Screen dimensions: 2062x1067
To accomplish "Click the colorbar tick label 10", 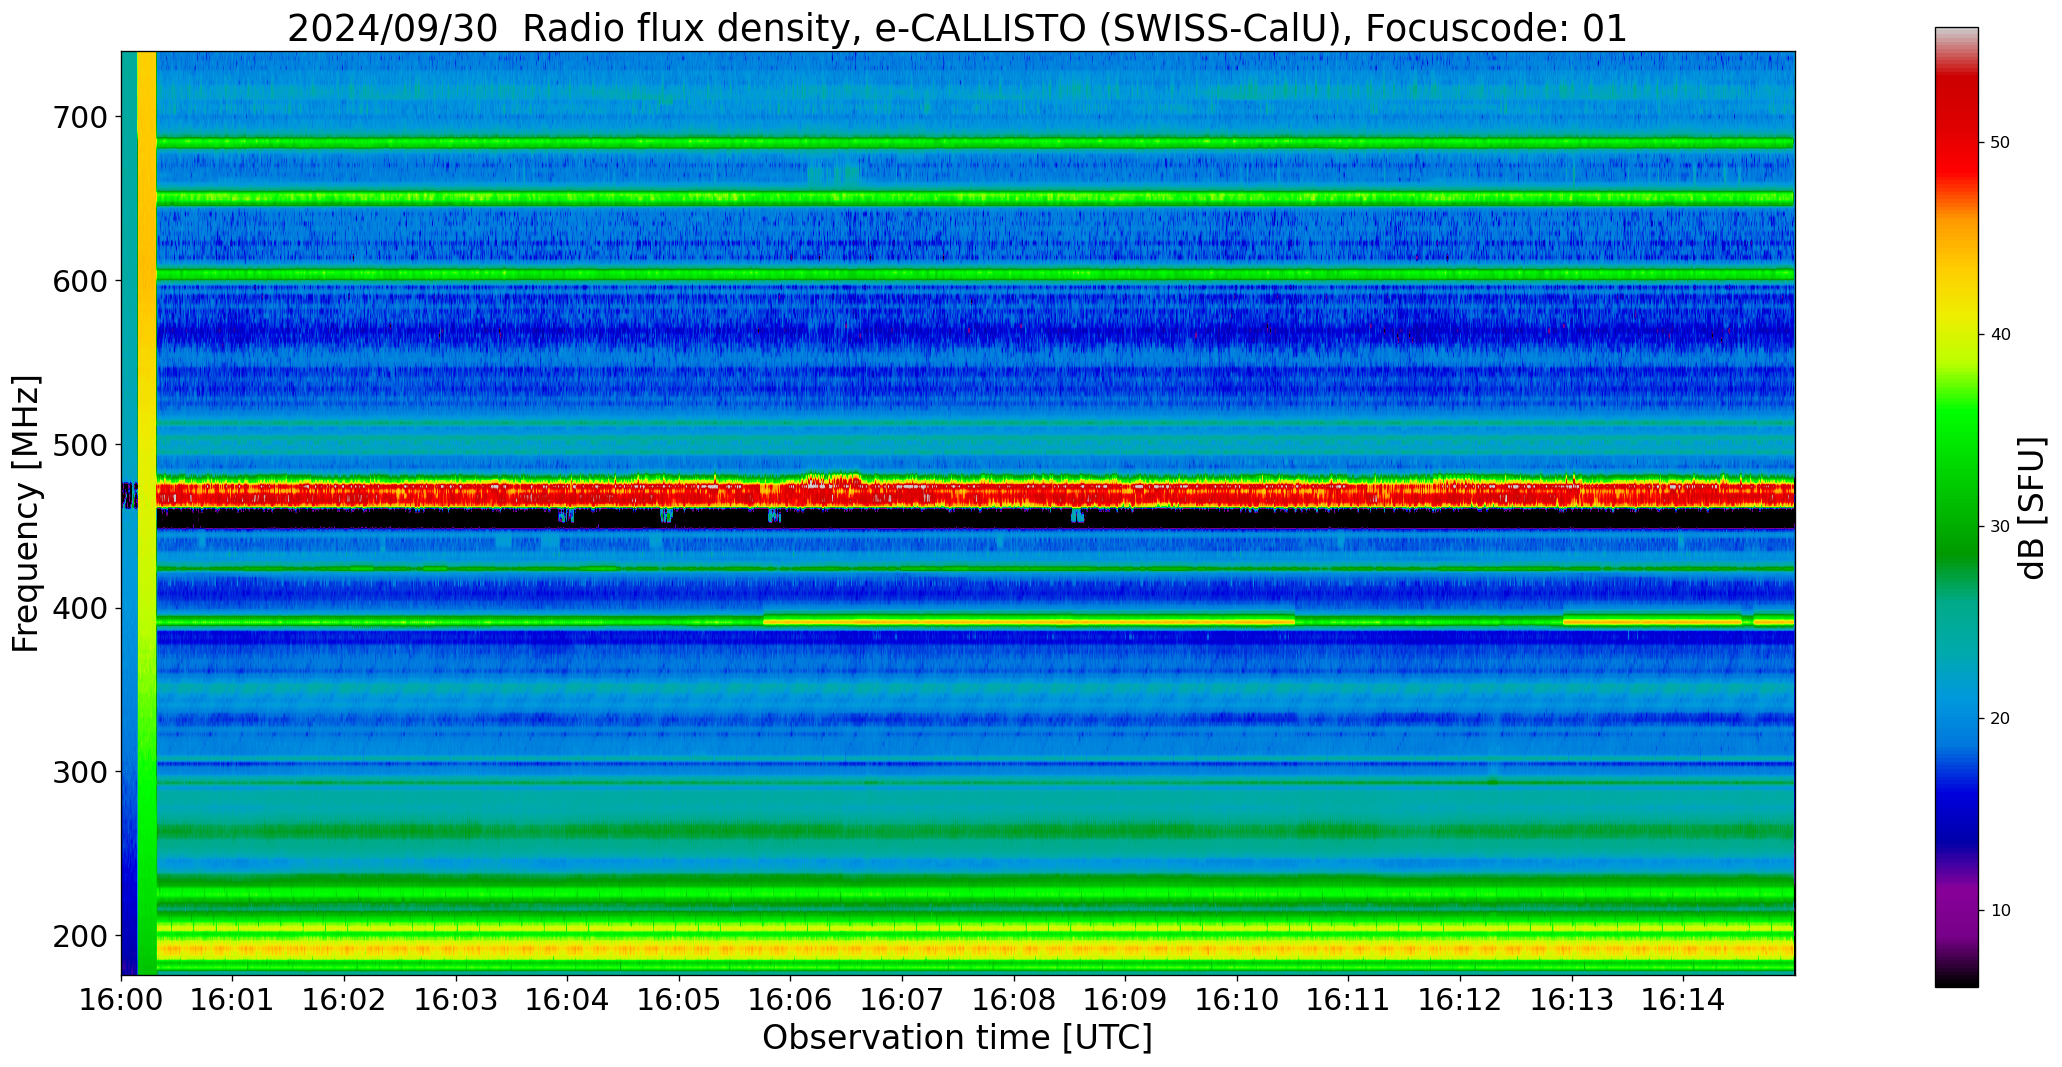I will (x=2000, y=911).
